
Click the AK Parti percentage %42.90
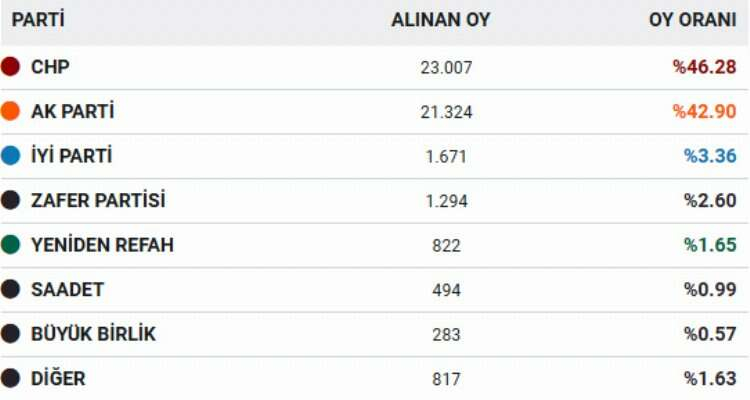coord(705,112)
